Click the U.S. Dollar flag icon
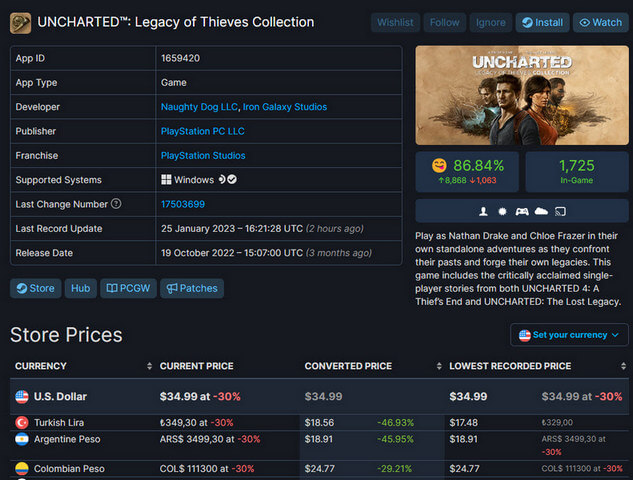The width and height of the screenshot is (633, 480). [22, 397]
